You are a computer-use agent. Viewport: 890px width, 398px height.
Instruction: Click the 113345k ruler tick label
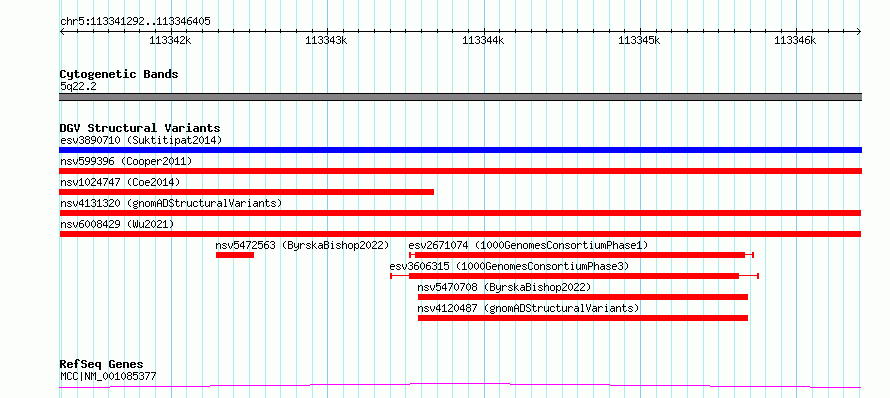point(639,40)
